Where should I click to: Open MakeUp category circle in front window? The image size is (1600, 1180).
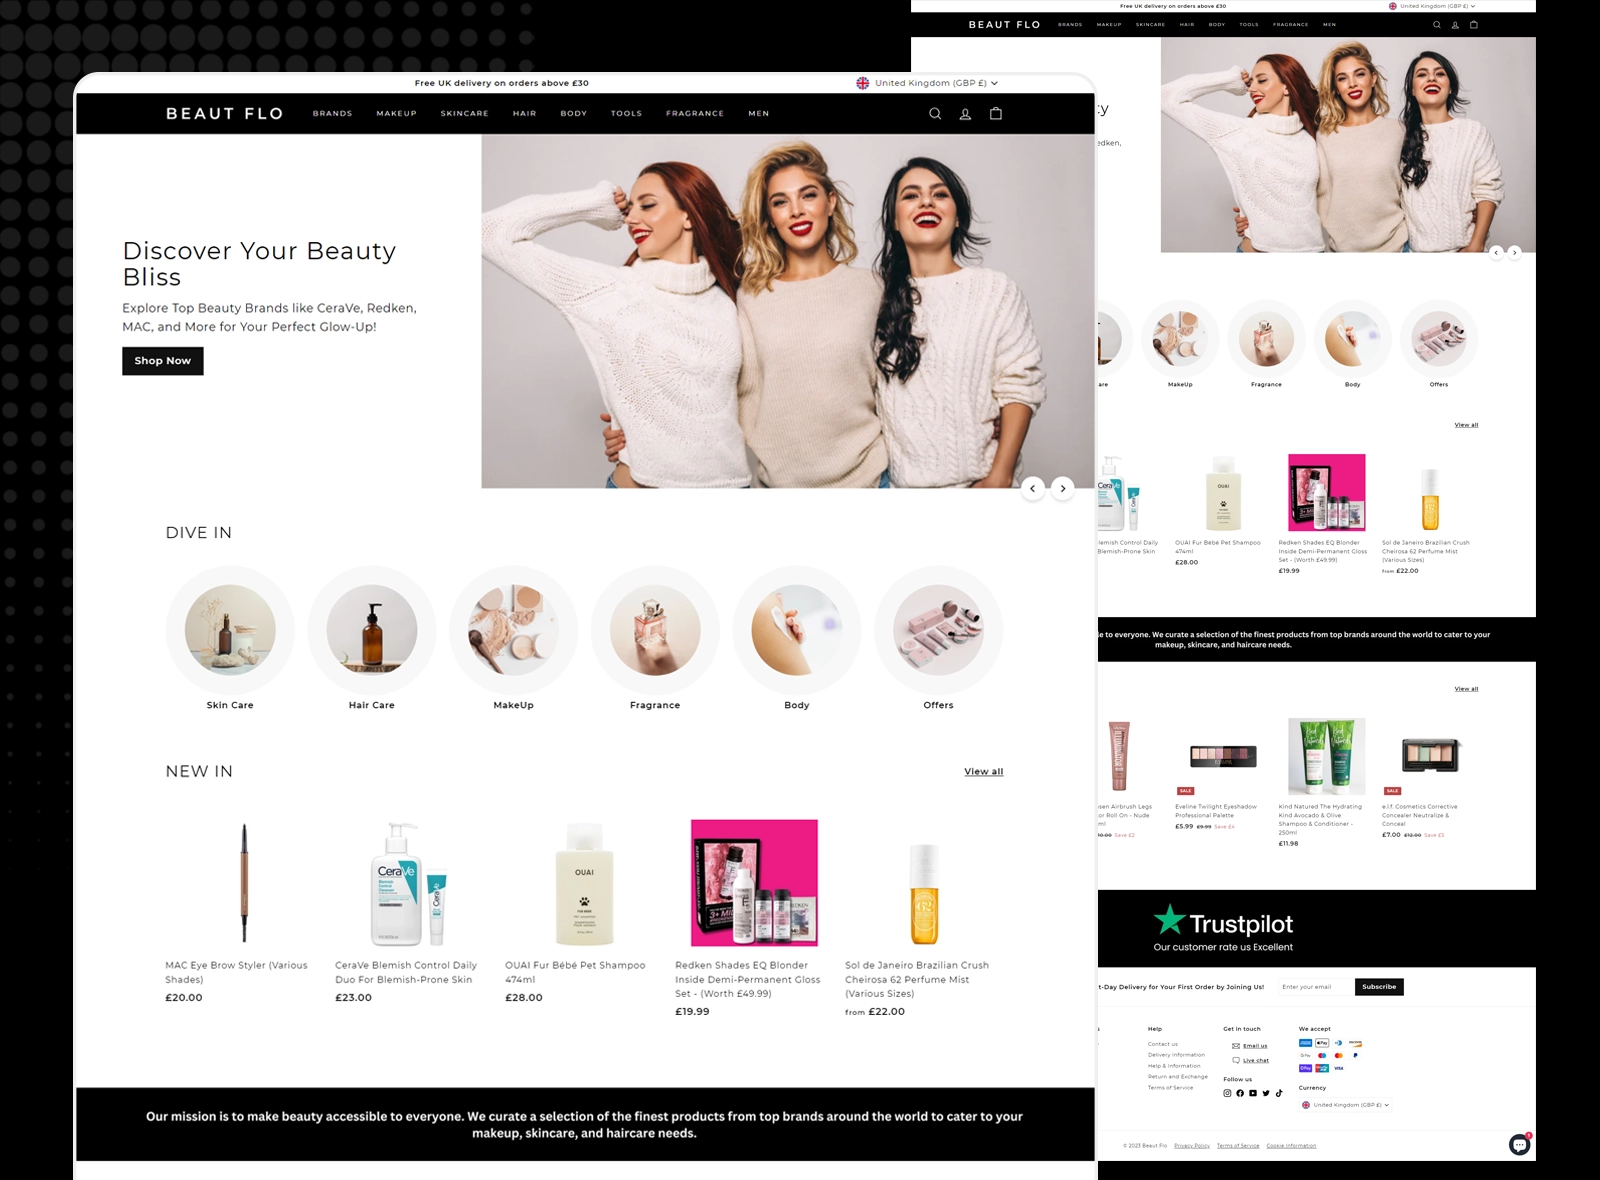tap(513, 631)
